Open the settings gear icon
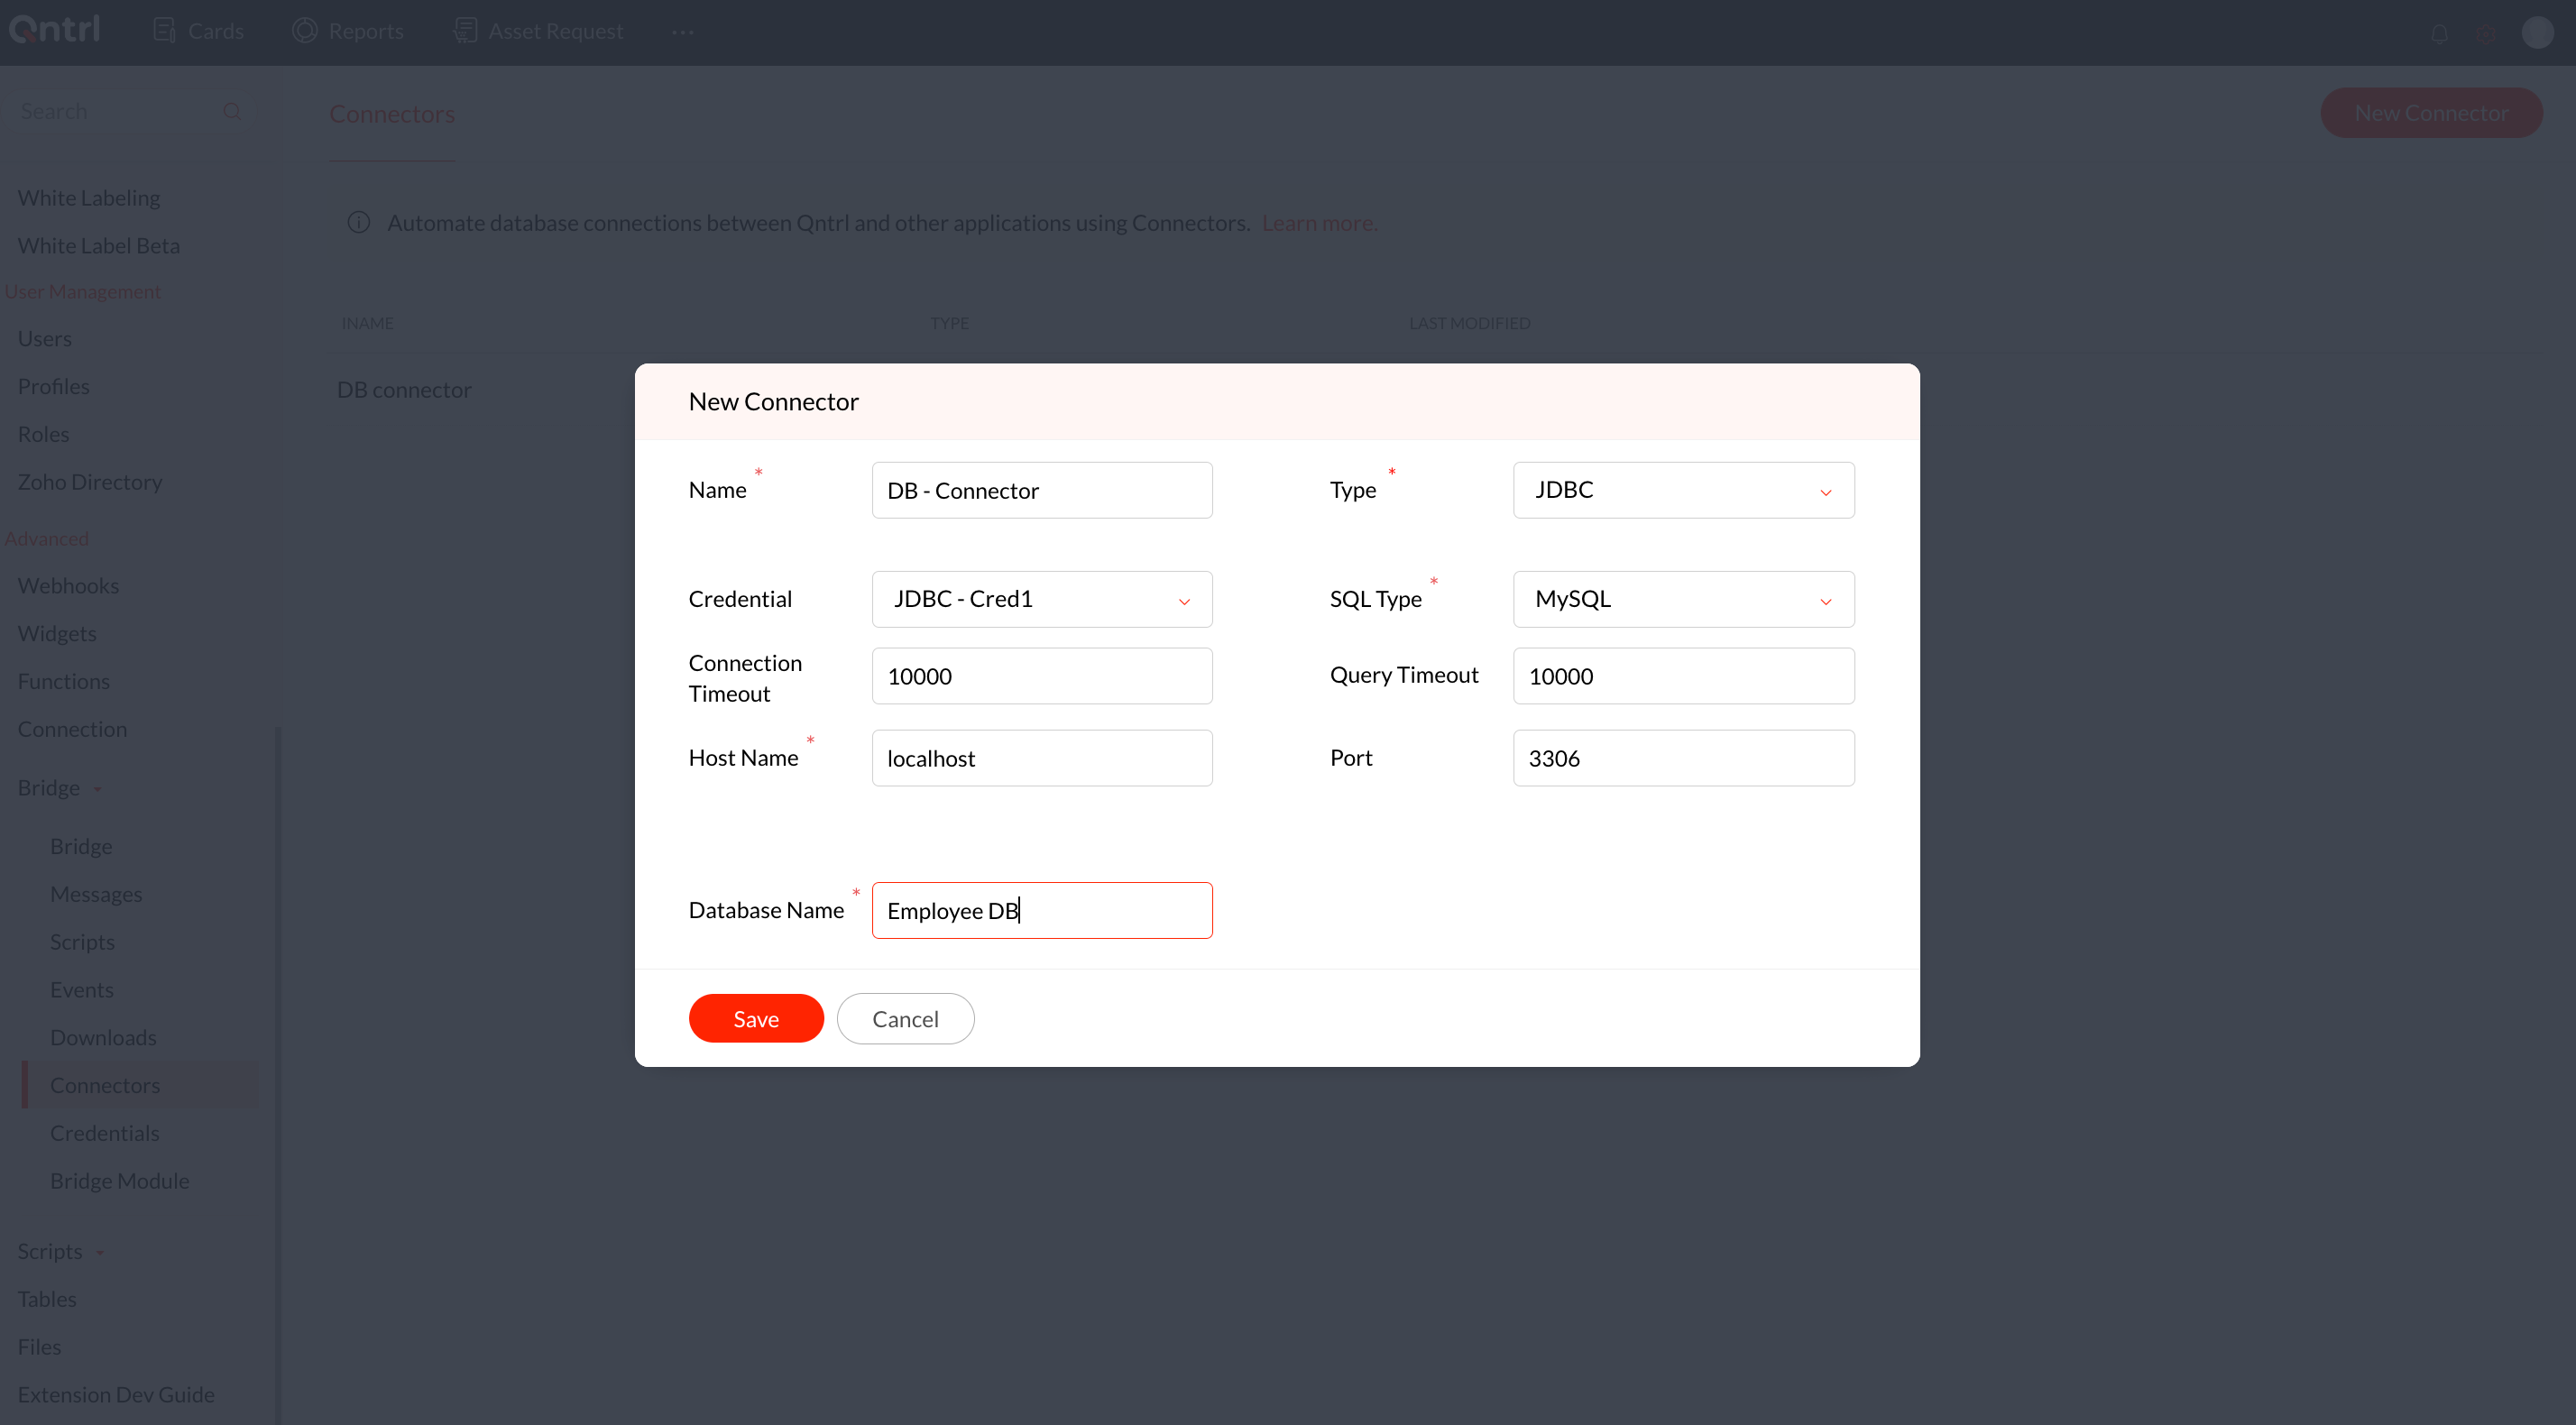This screenshot has width=2576, height=1425. 2485,33
